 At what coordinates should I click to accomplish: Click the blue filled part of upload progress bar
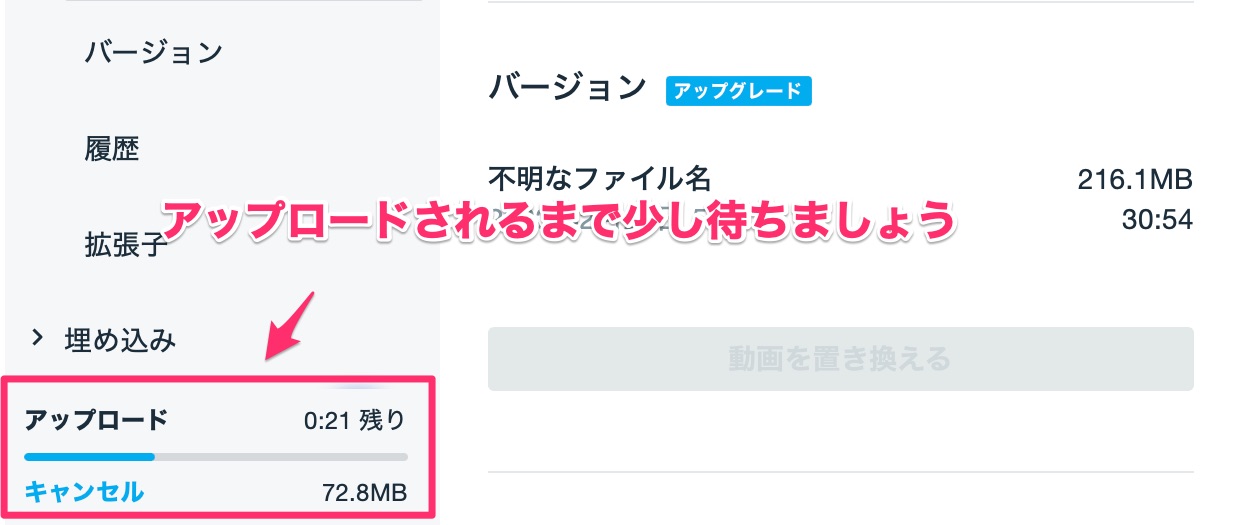pyautogui.click(x=89, y=456)
